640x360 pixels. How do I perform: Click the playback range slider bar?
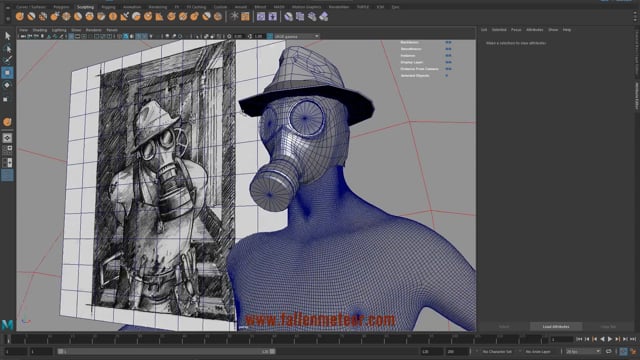click(166, 351)
